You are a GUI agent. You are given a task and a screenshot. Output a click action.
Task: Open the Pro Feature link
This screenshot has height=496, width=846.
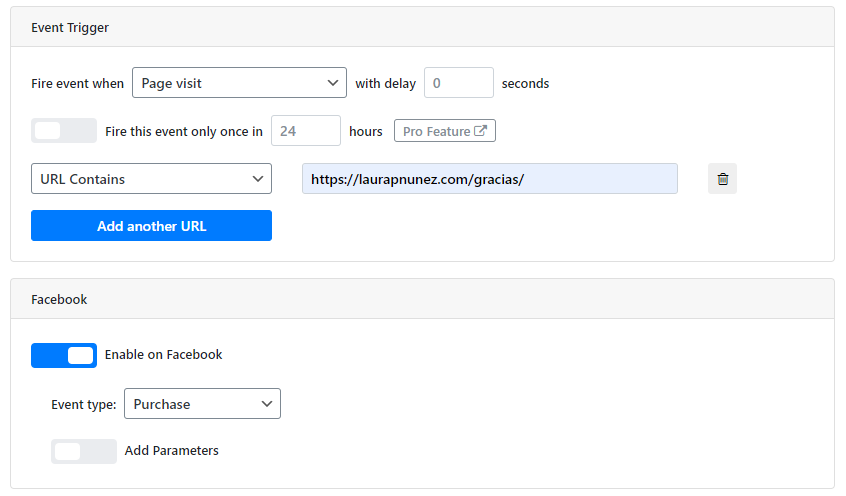[445, 131]
